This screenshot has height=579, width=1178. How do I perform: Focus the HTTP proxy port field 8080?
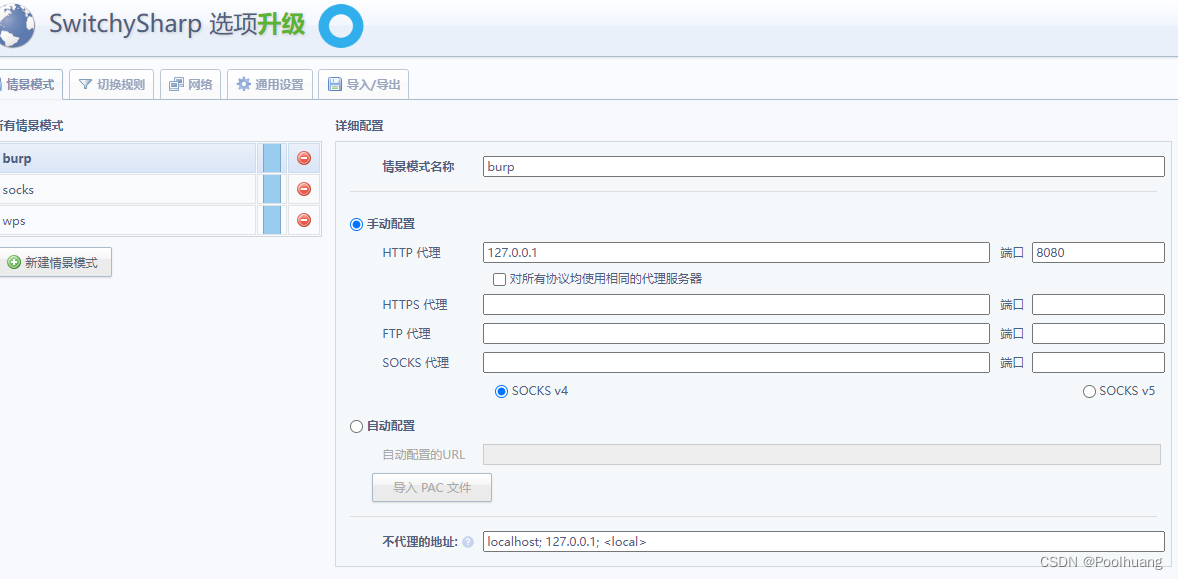point(1098,252)
